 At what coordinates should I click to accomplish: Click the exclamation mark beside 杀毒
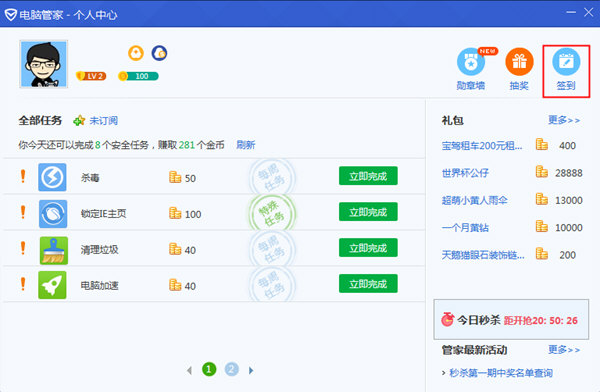23,176
